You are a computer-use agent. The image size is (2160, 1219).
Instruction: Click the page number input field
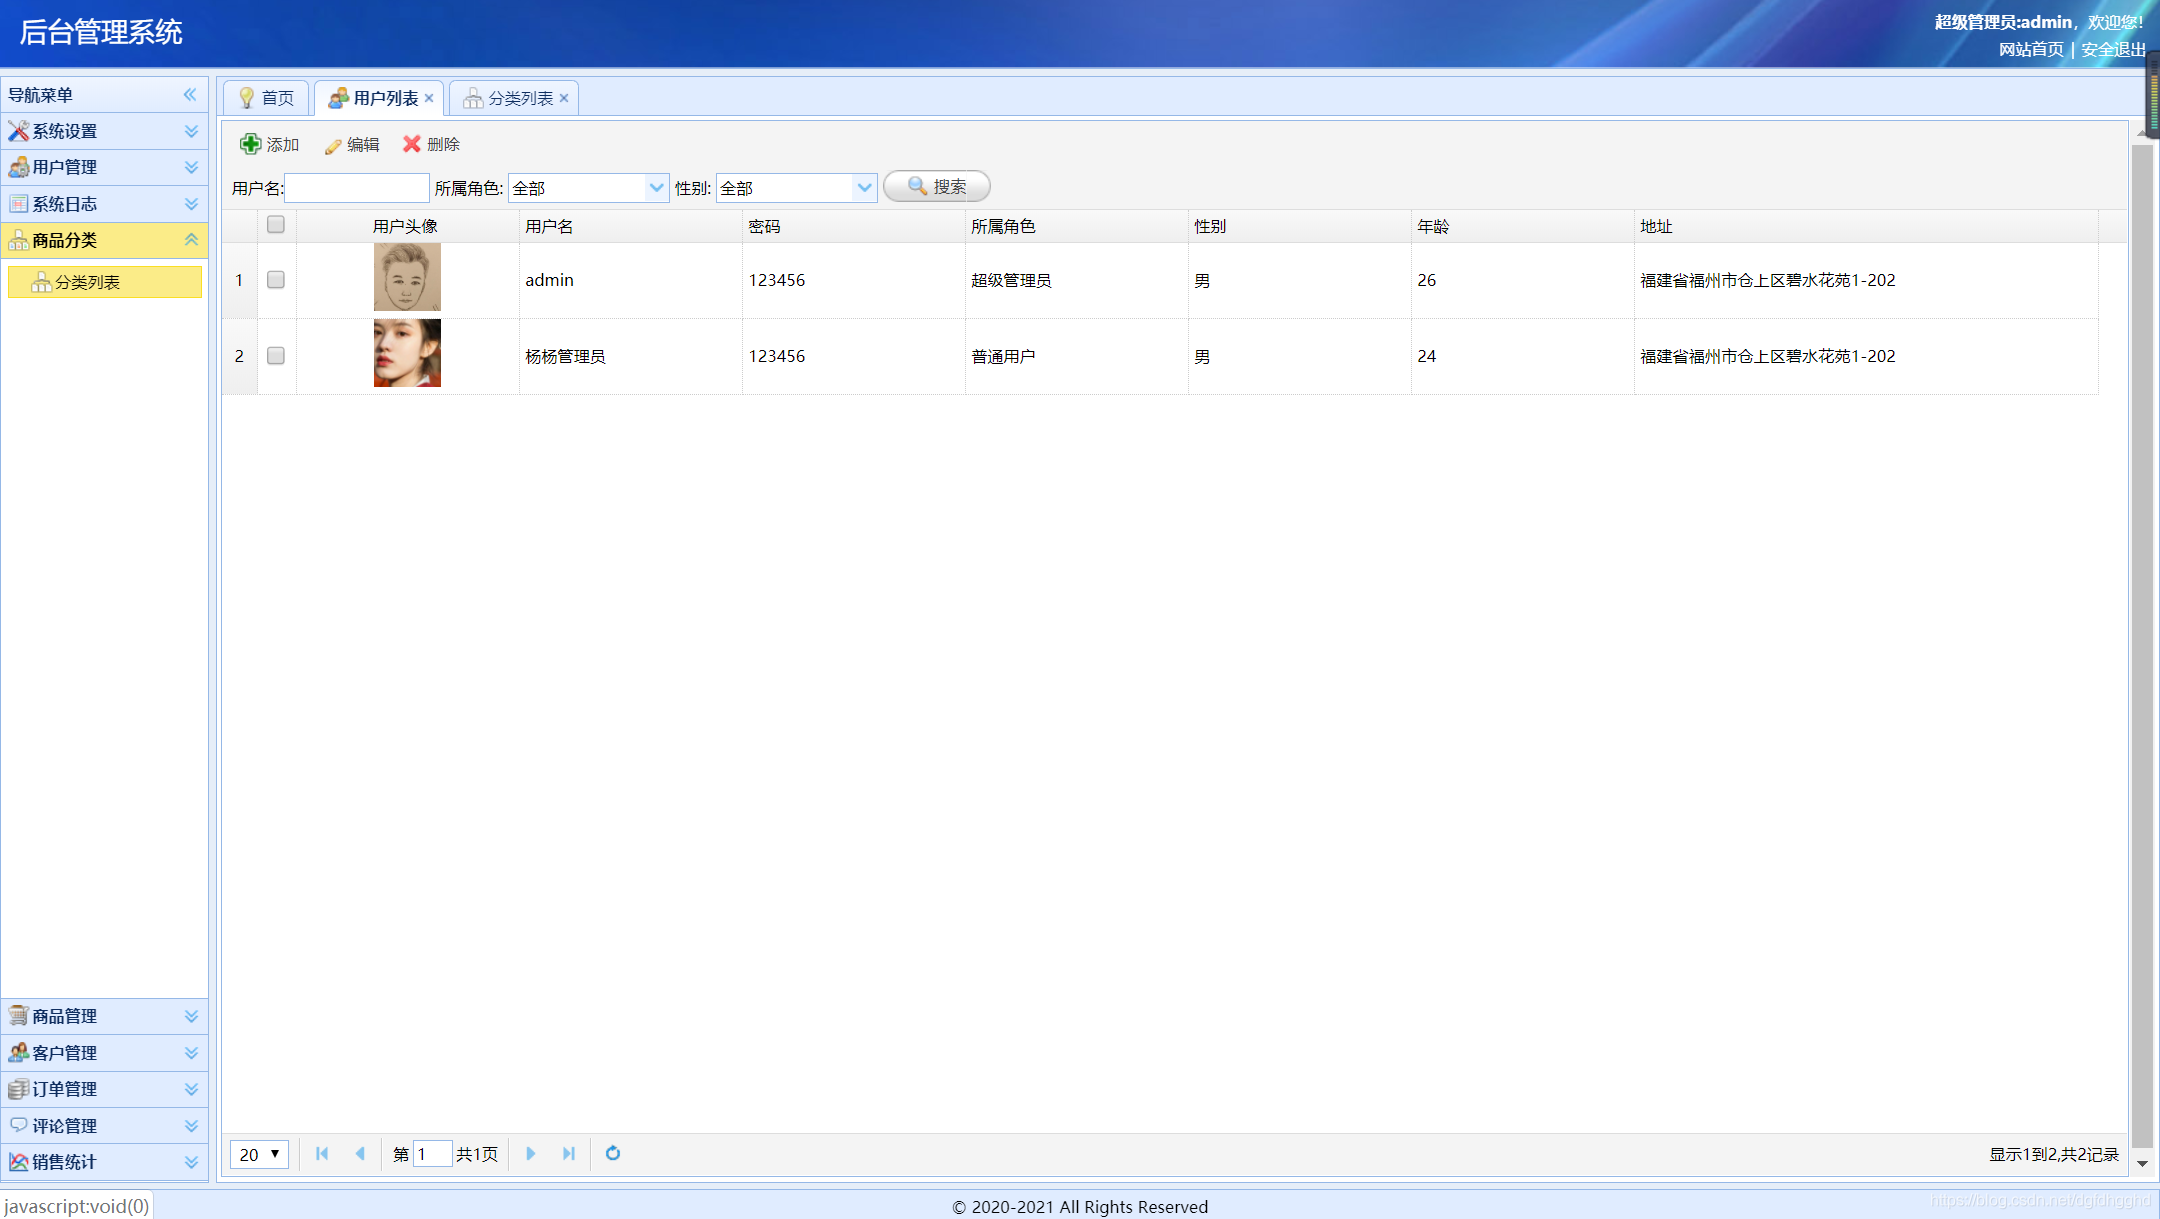click(432, 1154)
